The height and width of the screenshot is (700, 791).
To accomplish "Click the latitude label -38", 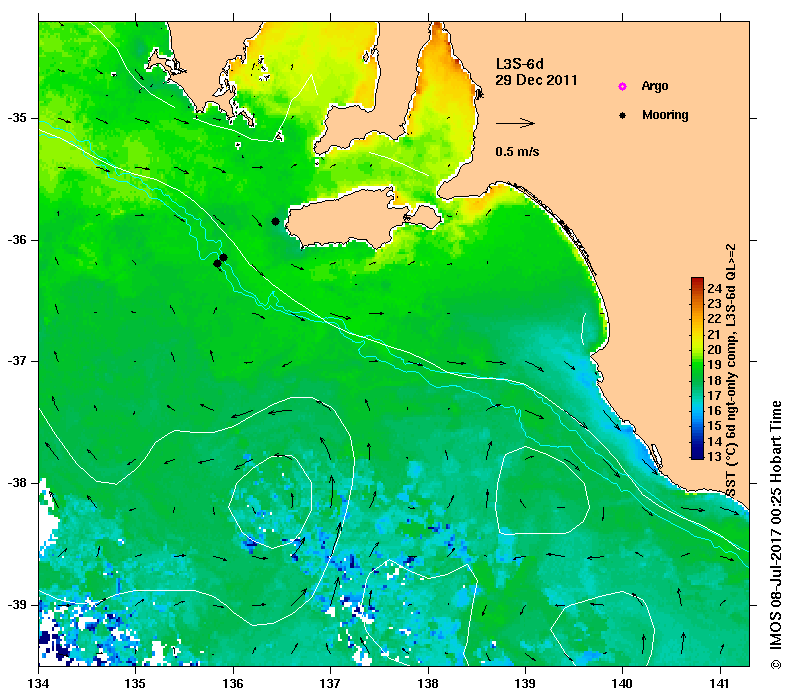I will pyautogui.click(x=17, y=483).
